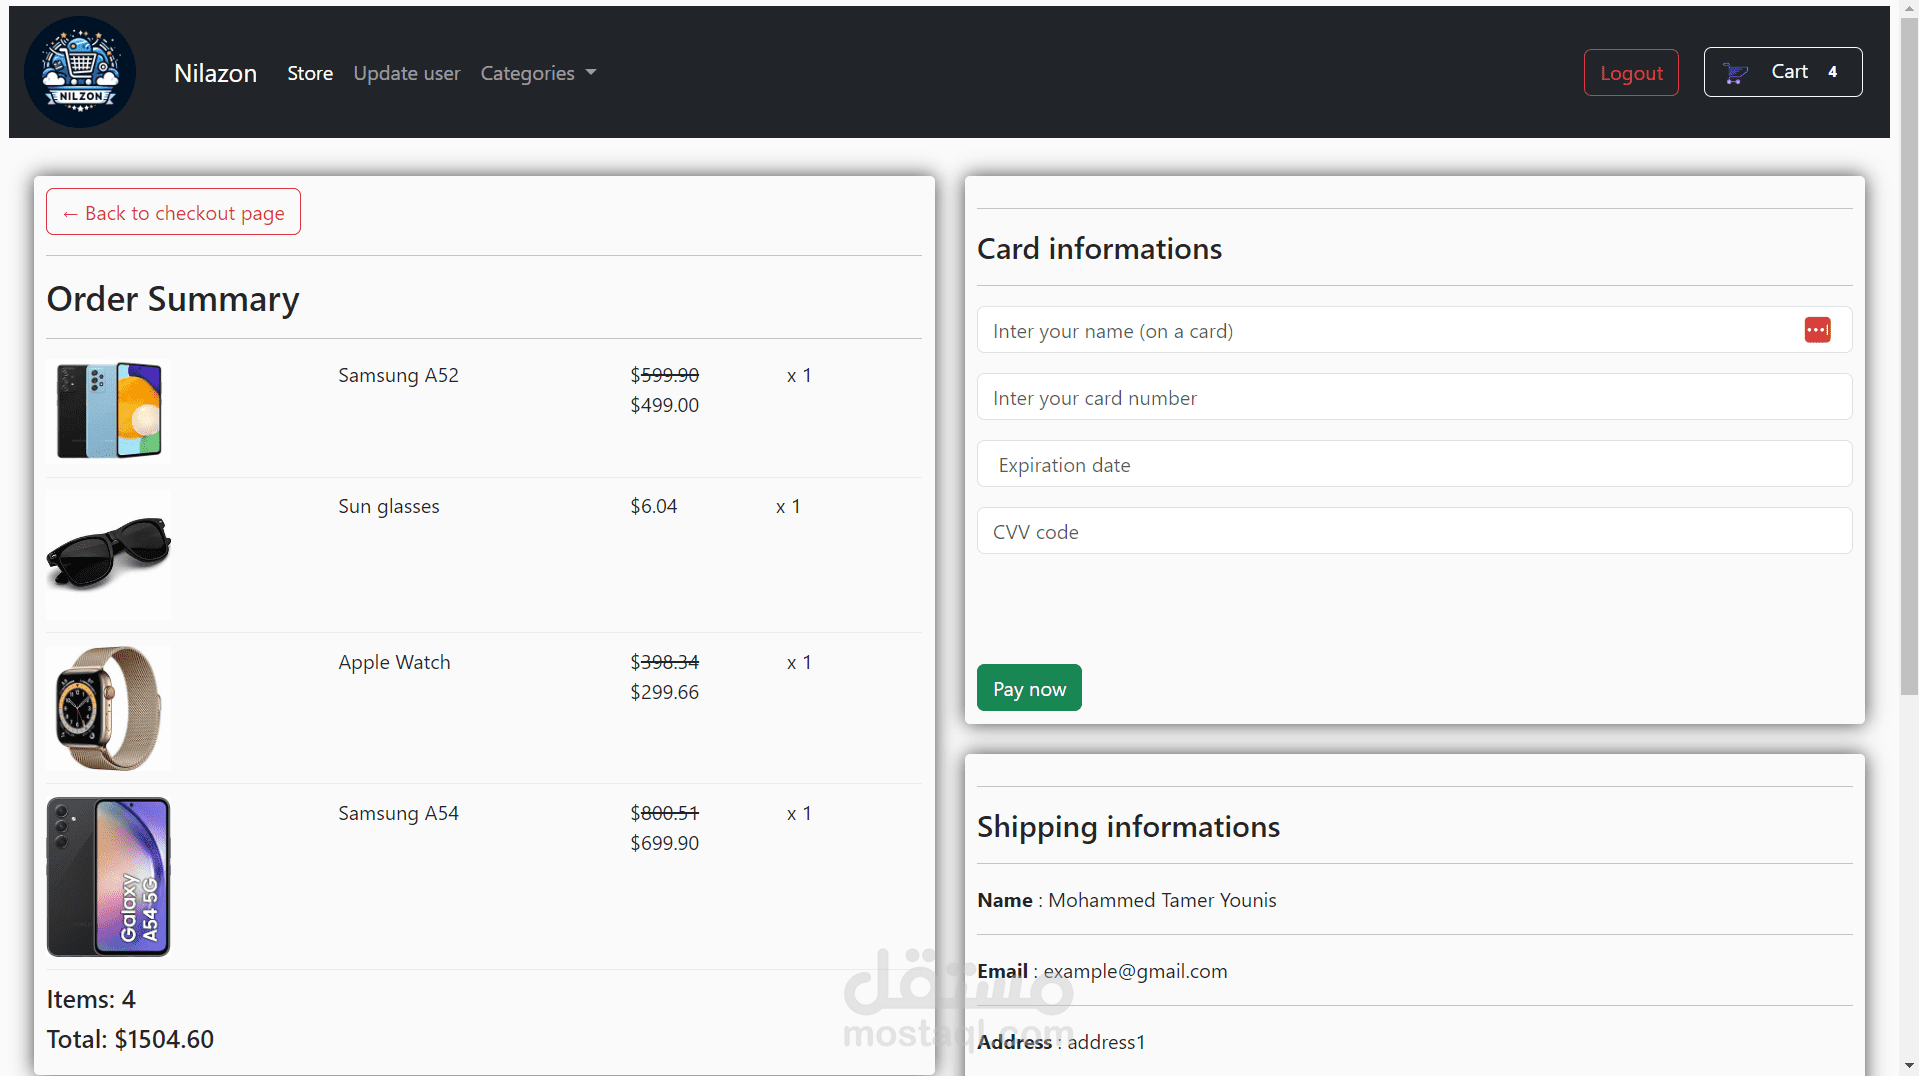Click the Order Summary heading
The width and height of the screenshot is (1919, 1076).
point(173,299)
